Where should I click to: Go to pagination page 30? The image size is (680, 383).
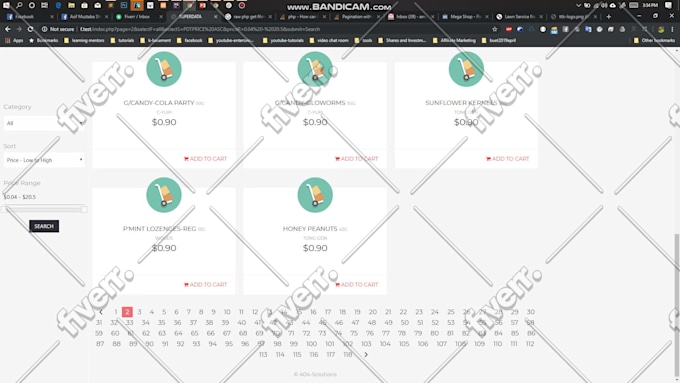point(530,312)
